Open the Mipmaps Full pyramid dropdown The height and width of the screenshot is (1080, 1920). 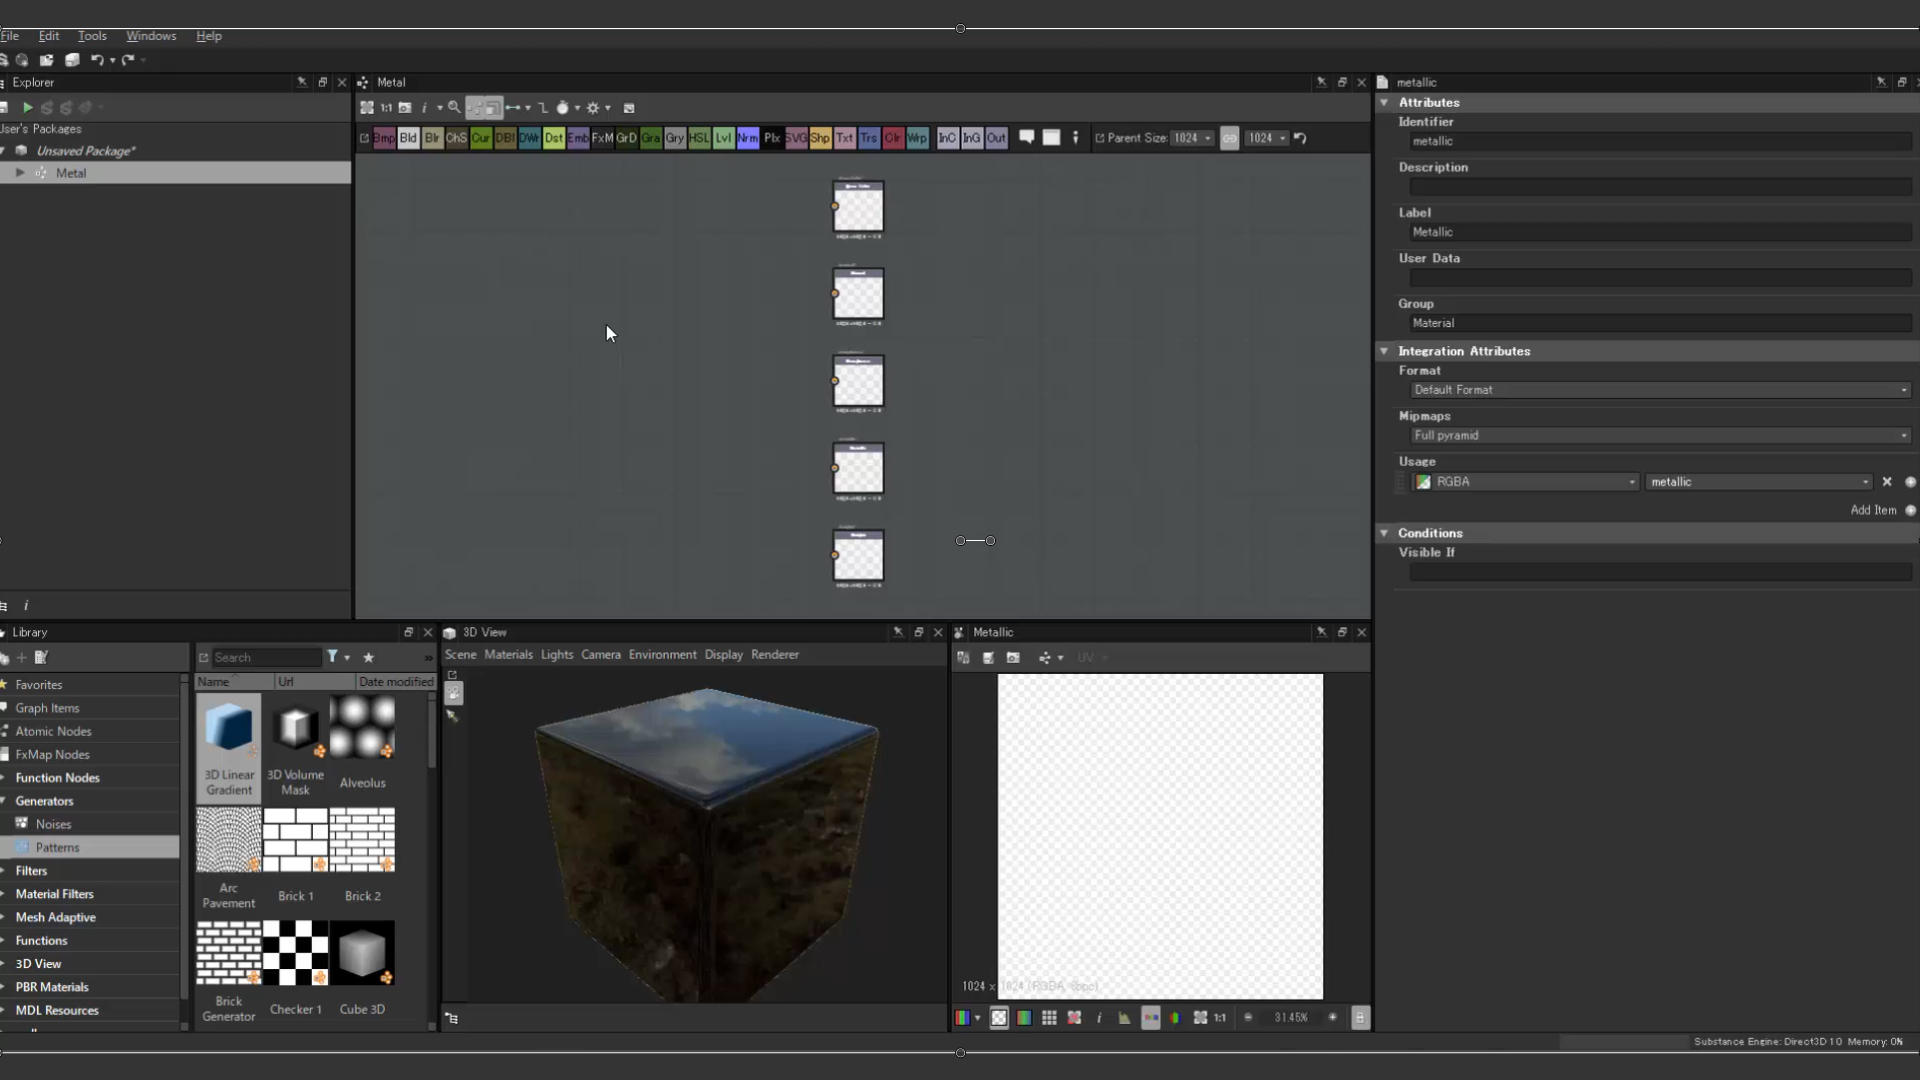(1659, 436)
